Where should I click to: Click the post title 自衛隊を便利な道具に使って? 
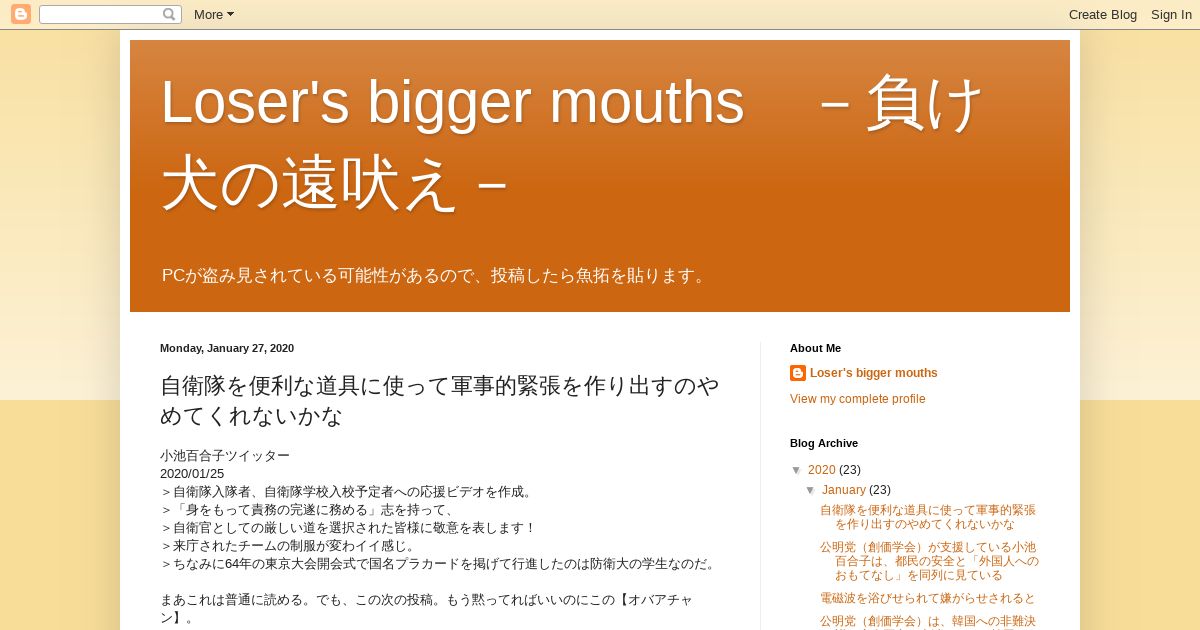coord(440,400)
